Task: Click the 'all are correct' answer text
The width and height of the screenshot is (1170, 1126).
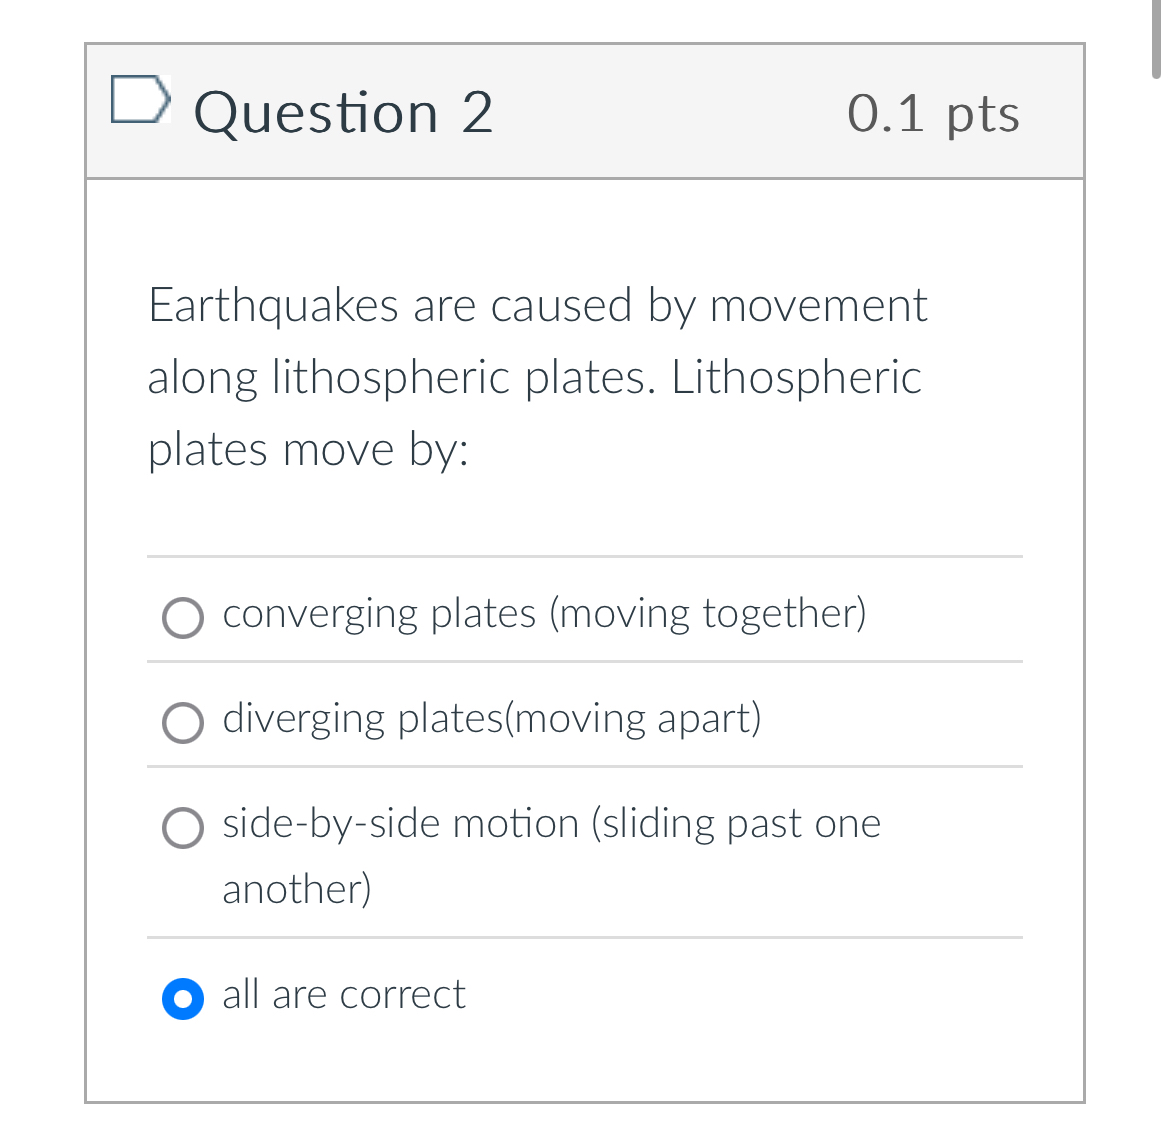Action: (343, 995)
